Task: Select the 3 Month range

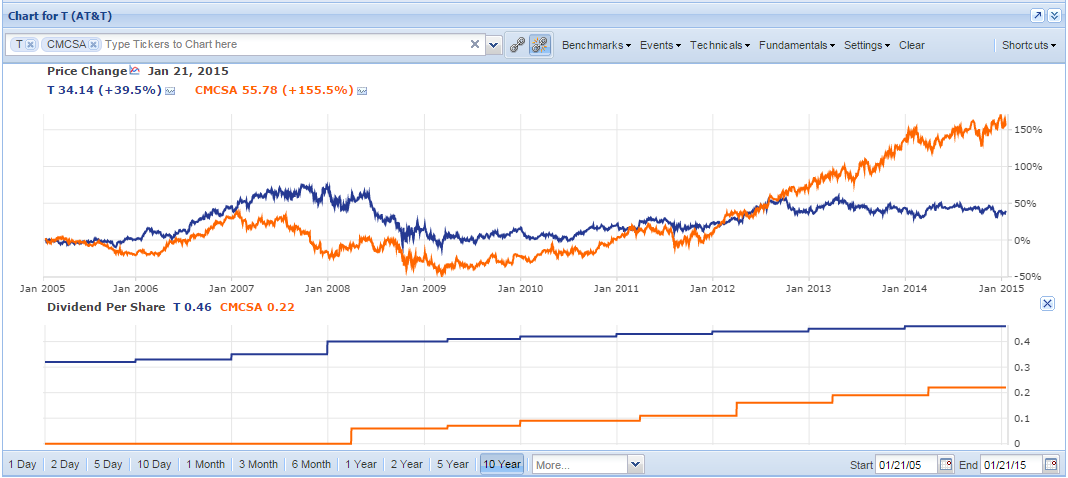Action: 258,464
